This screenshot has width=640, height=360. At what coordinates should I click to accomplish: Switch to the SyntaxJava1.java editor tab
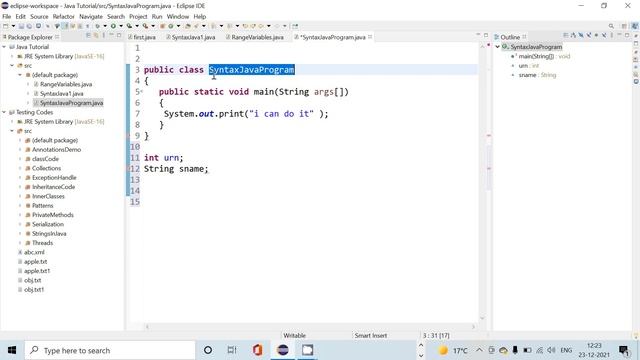tap(191, 37)
